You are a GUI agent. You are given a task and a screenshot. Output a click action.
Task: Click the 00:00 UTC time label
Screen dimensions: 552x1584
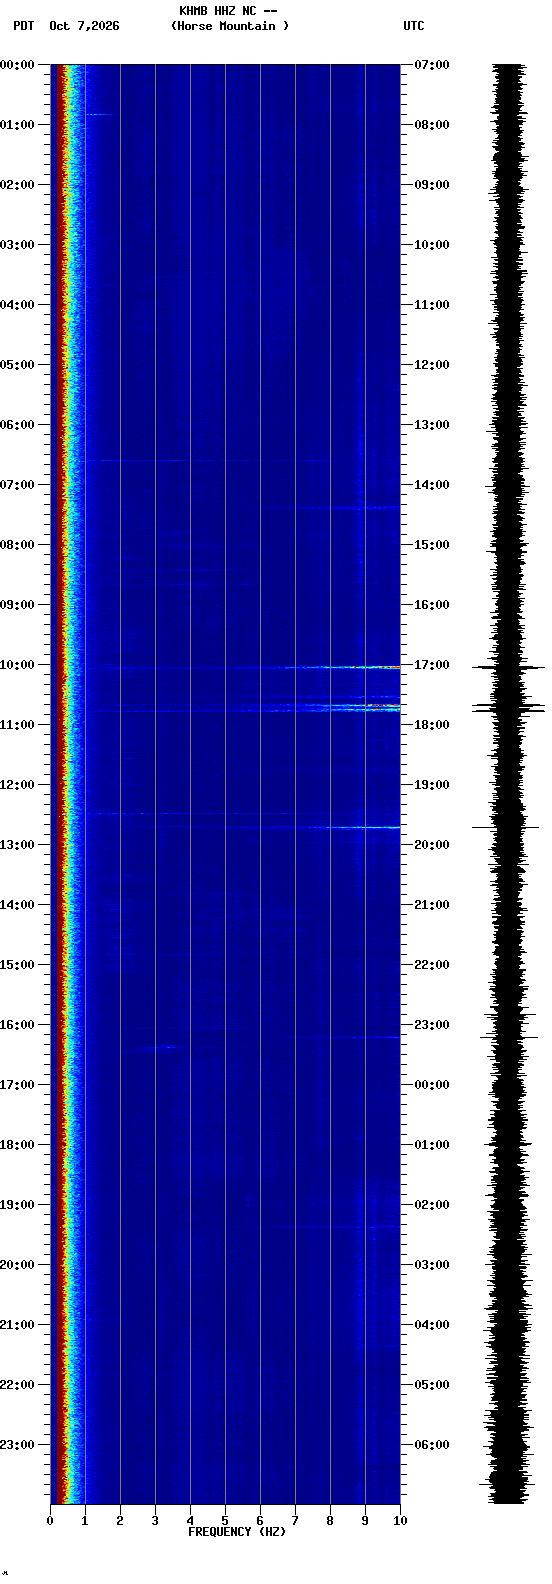(432, 1085)
